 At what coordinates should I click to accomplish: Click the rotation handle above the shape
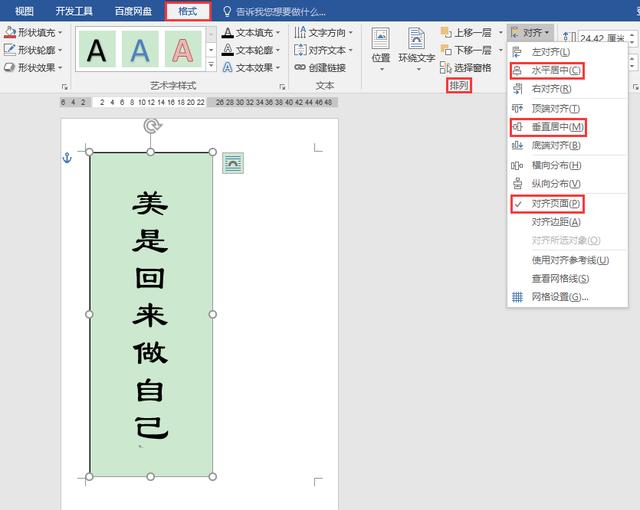(152, 126)
